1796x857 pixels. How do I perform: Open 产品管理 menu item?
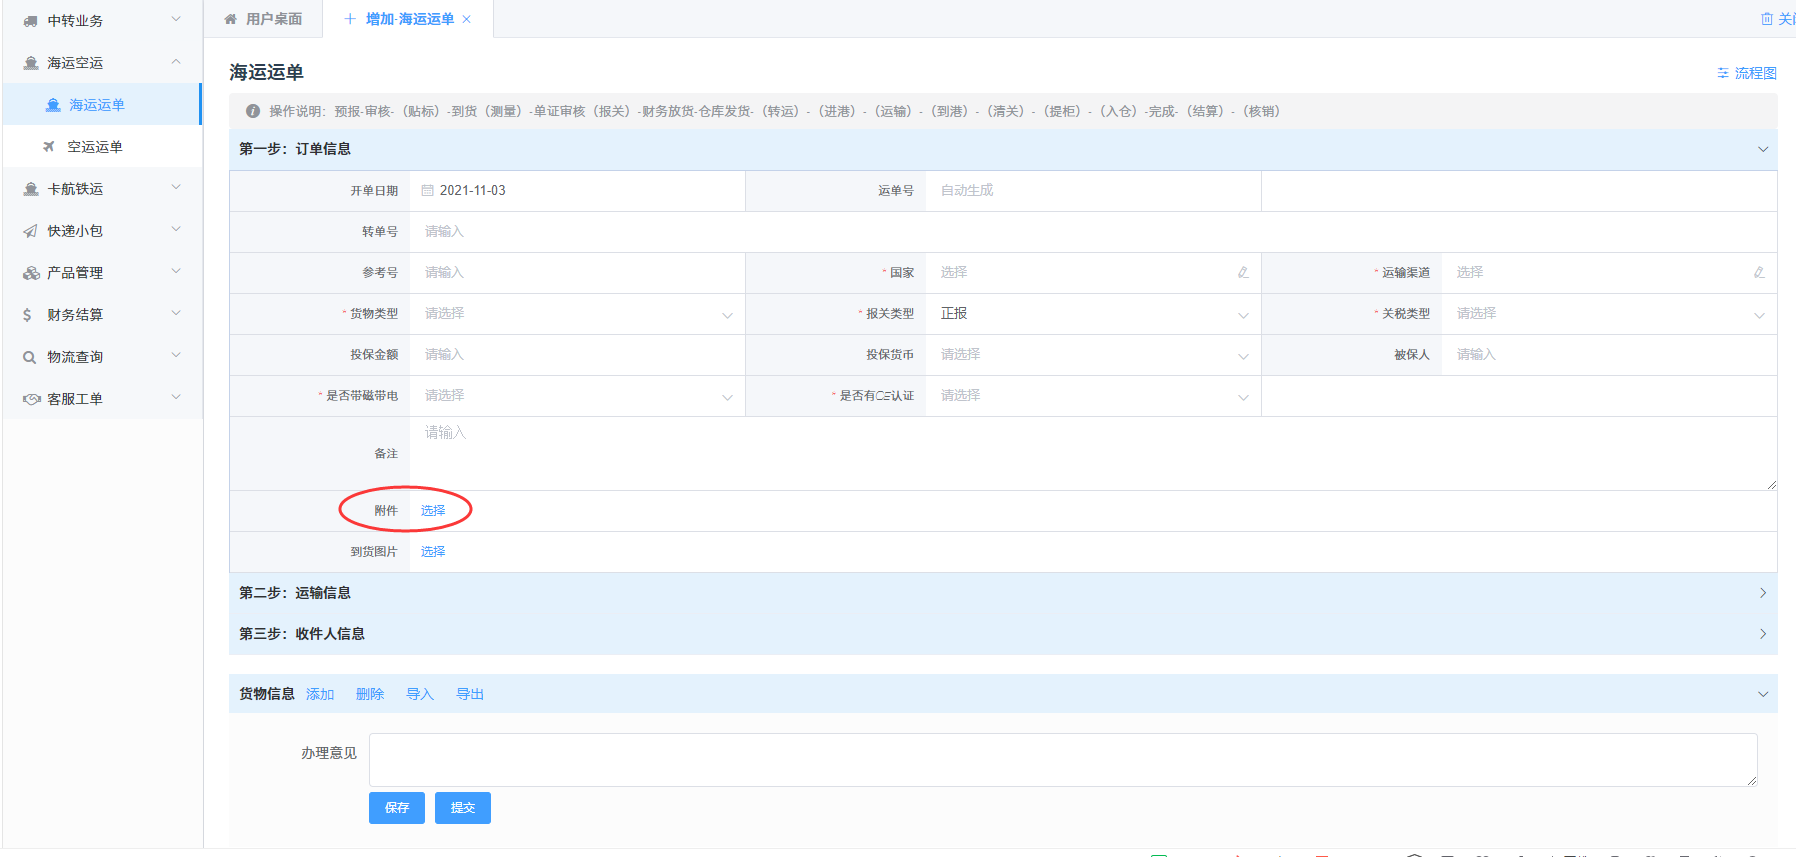click(x=101, y=273)
